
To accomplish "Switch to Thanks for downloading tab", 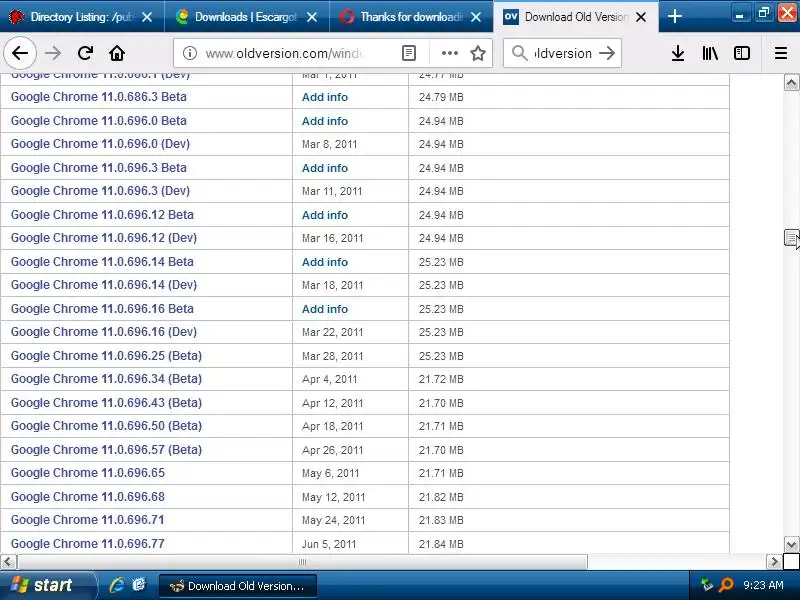I will [x=411, y=17].
